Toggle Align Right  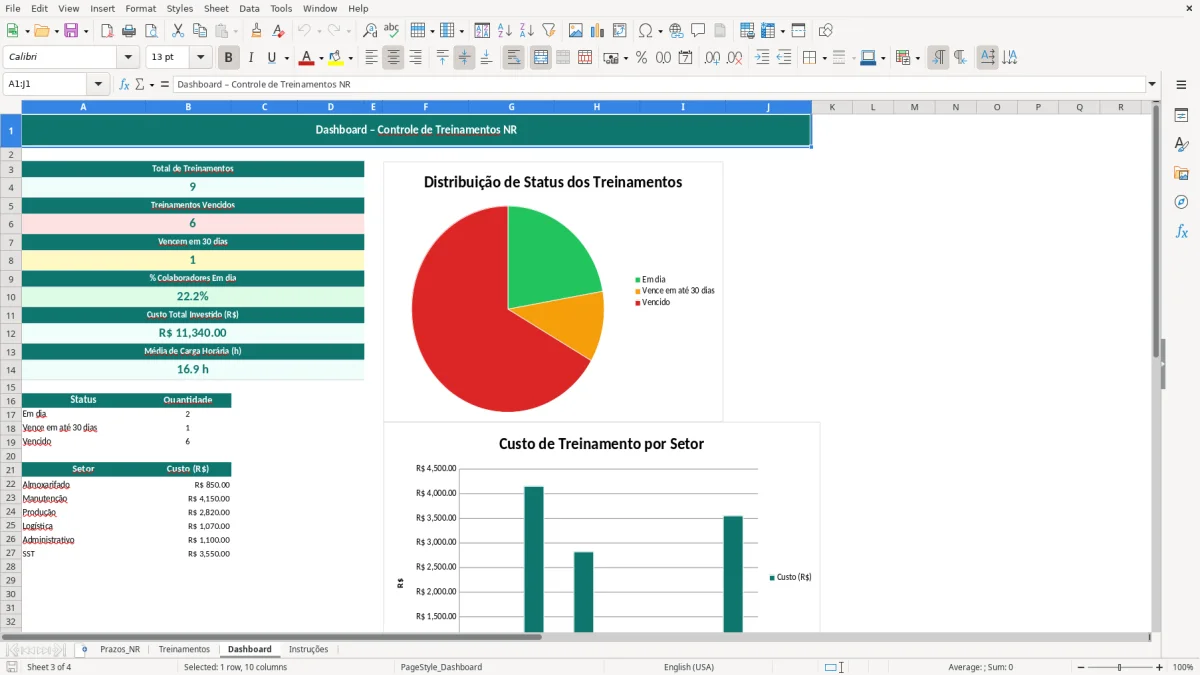point(415,58)
